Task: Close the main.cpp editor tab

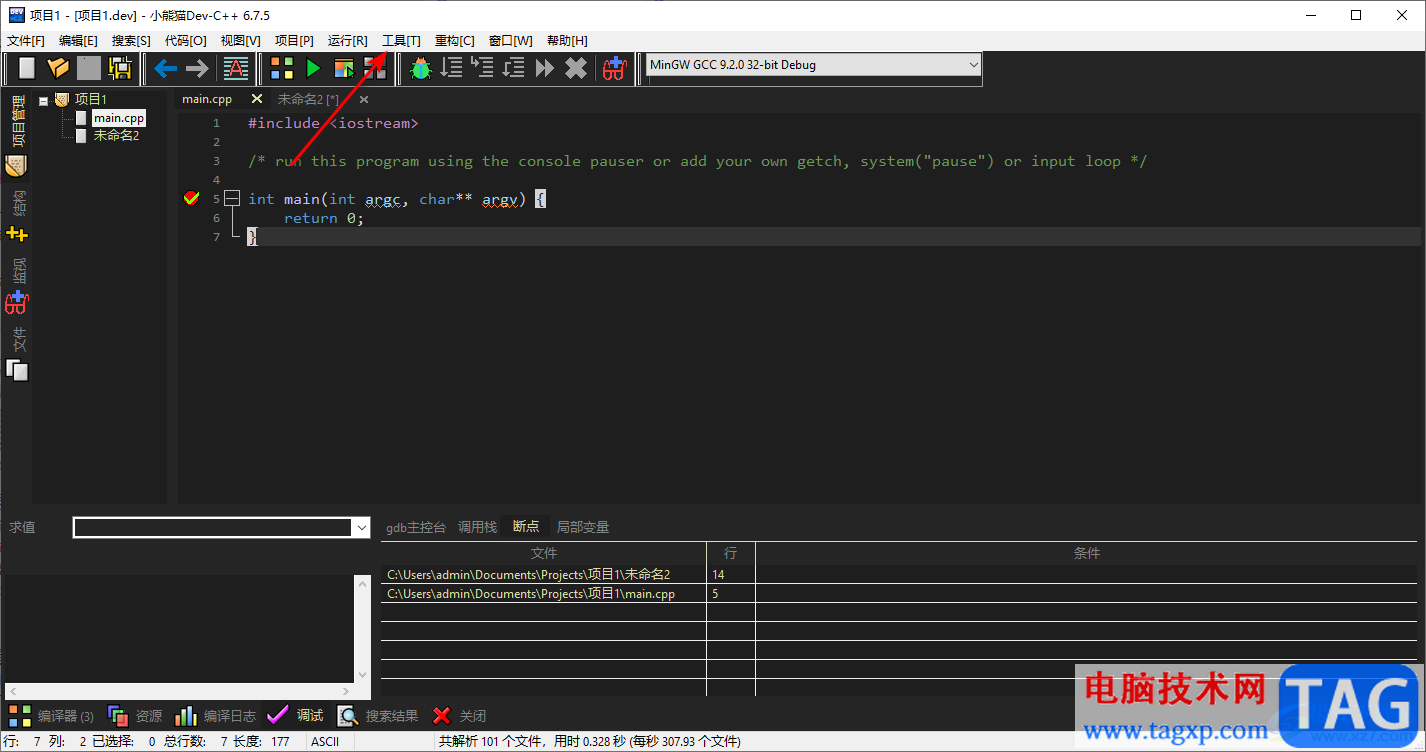Action: click(x=257, y=99)
